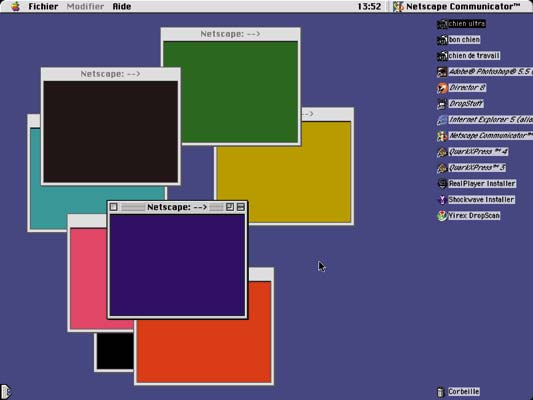Click the title bar of the green Netscape window
533x400 pixels.
click(230, 34)
